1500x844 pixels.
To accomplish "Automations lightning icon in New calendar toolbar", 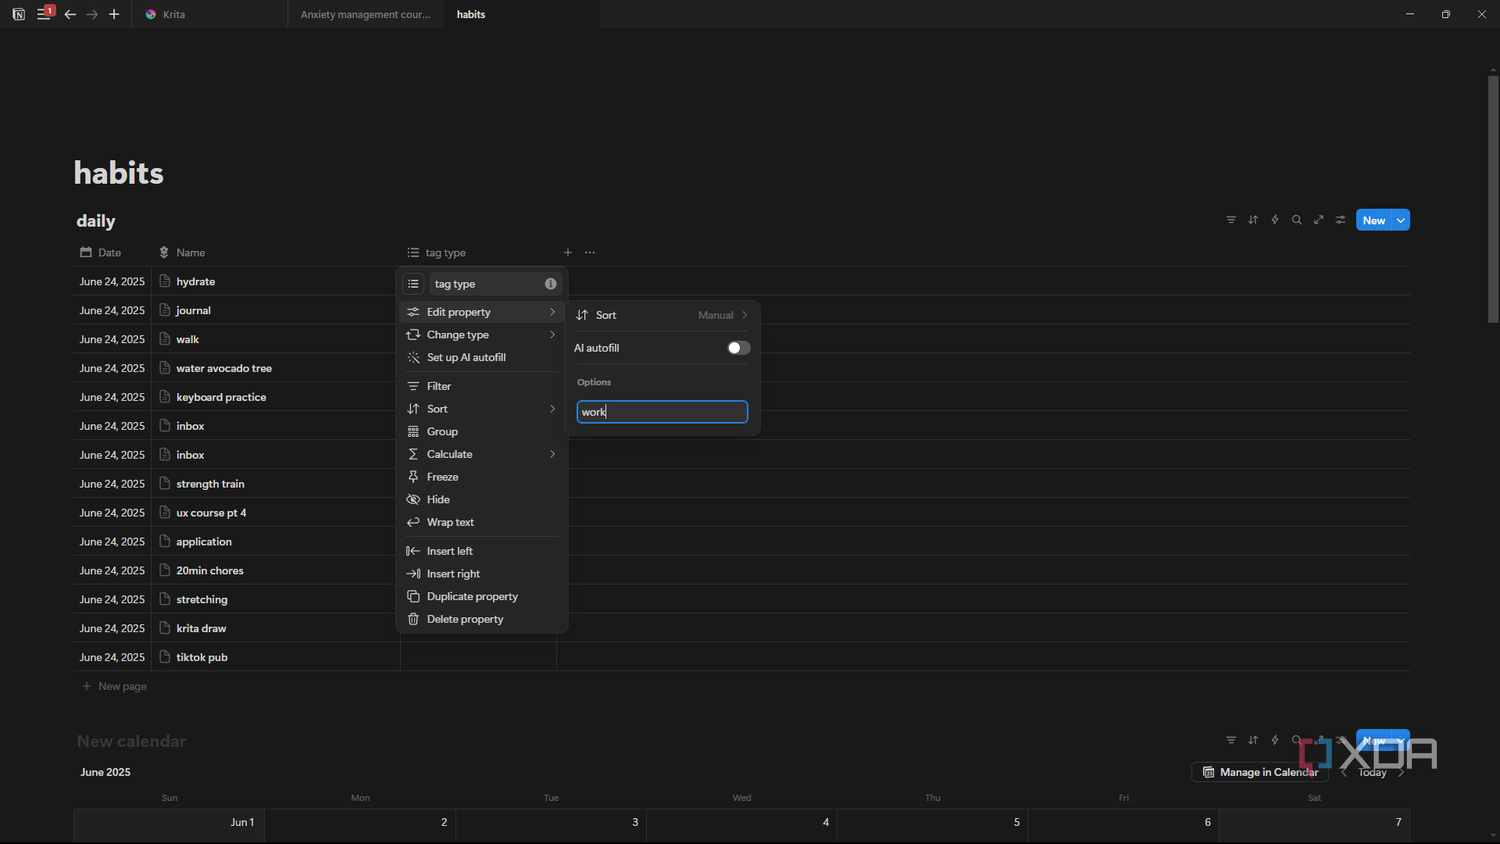I will click(1275, 740).
